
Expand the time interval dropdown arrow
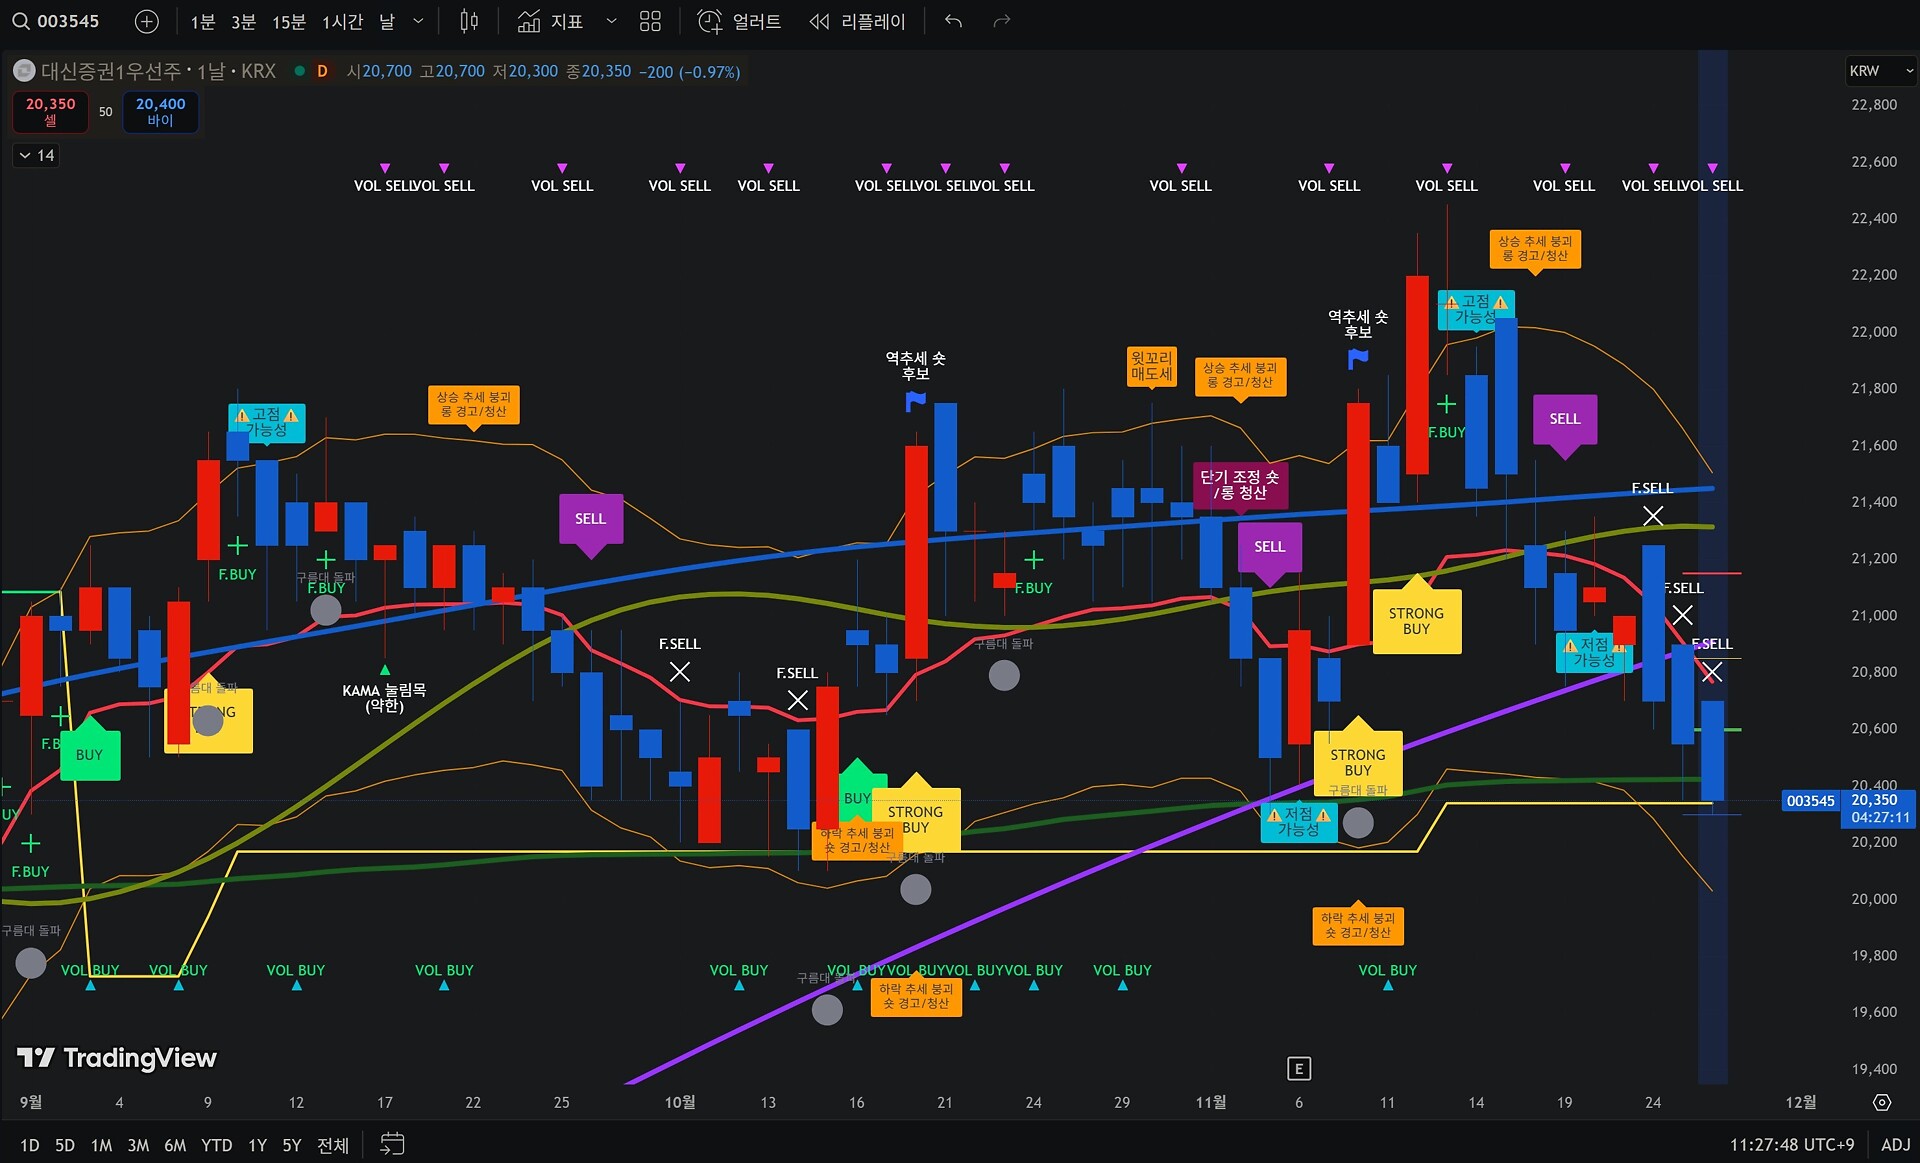[419, 21]
